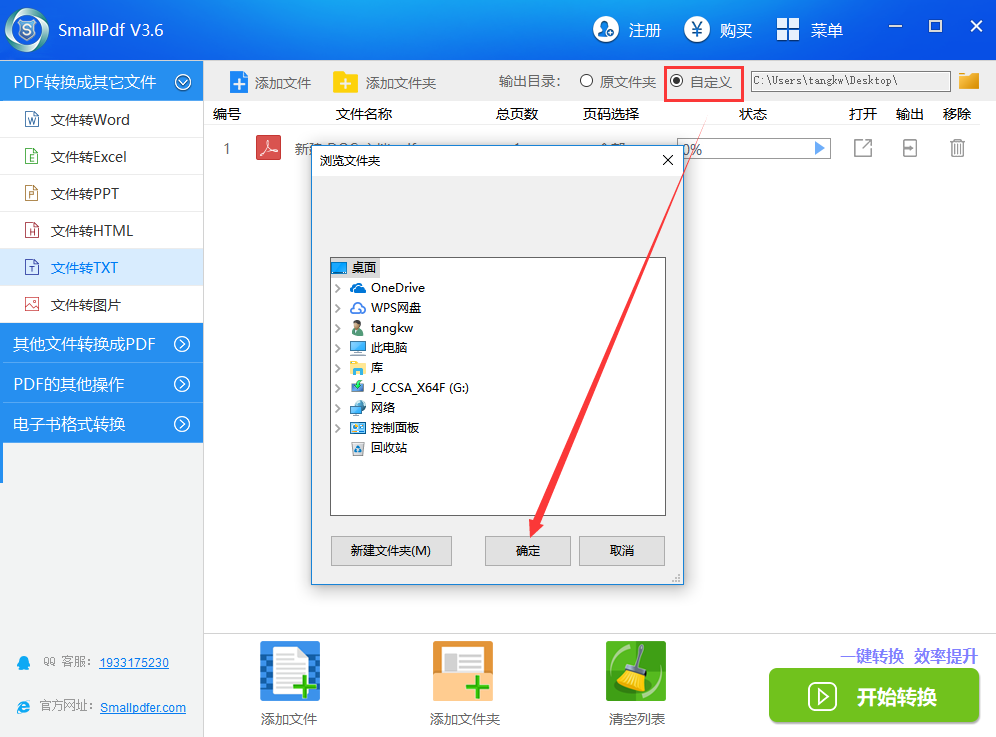Select the 自定义 radio button
Viewport: 996px width, 737px height.
pos(676,81)
